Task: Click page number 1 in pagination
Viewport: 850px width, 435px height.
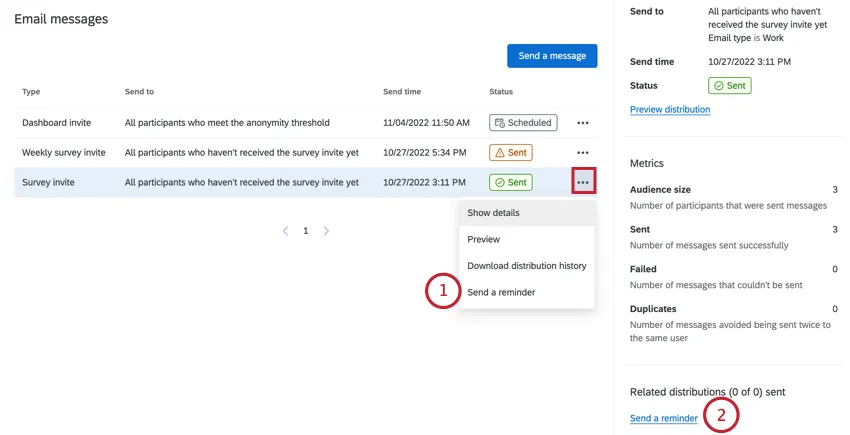Action: (306, 231)
